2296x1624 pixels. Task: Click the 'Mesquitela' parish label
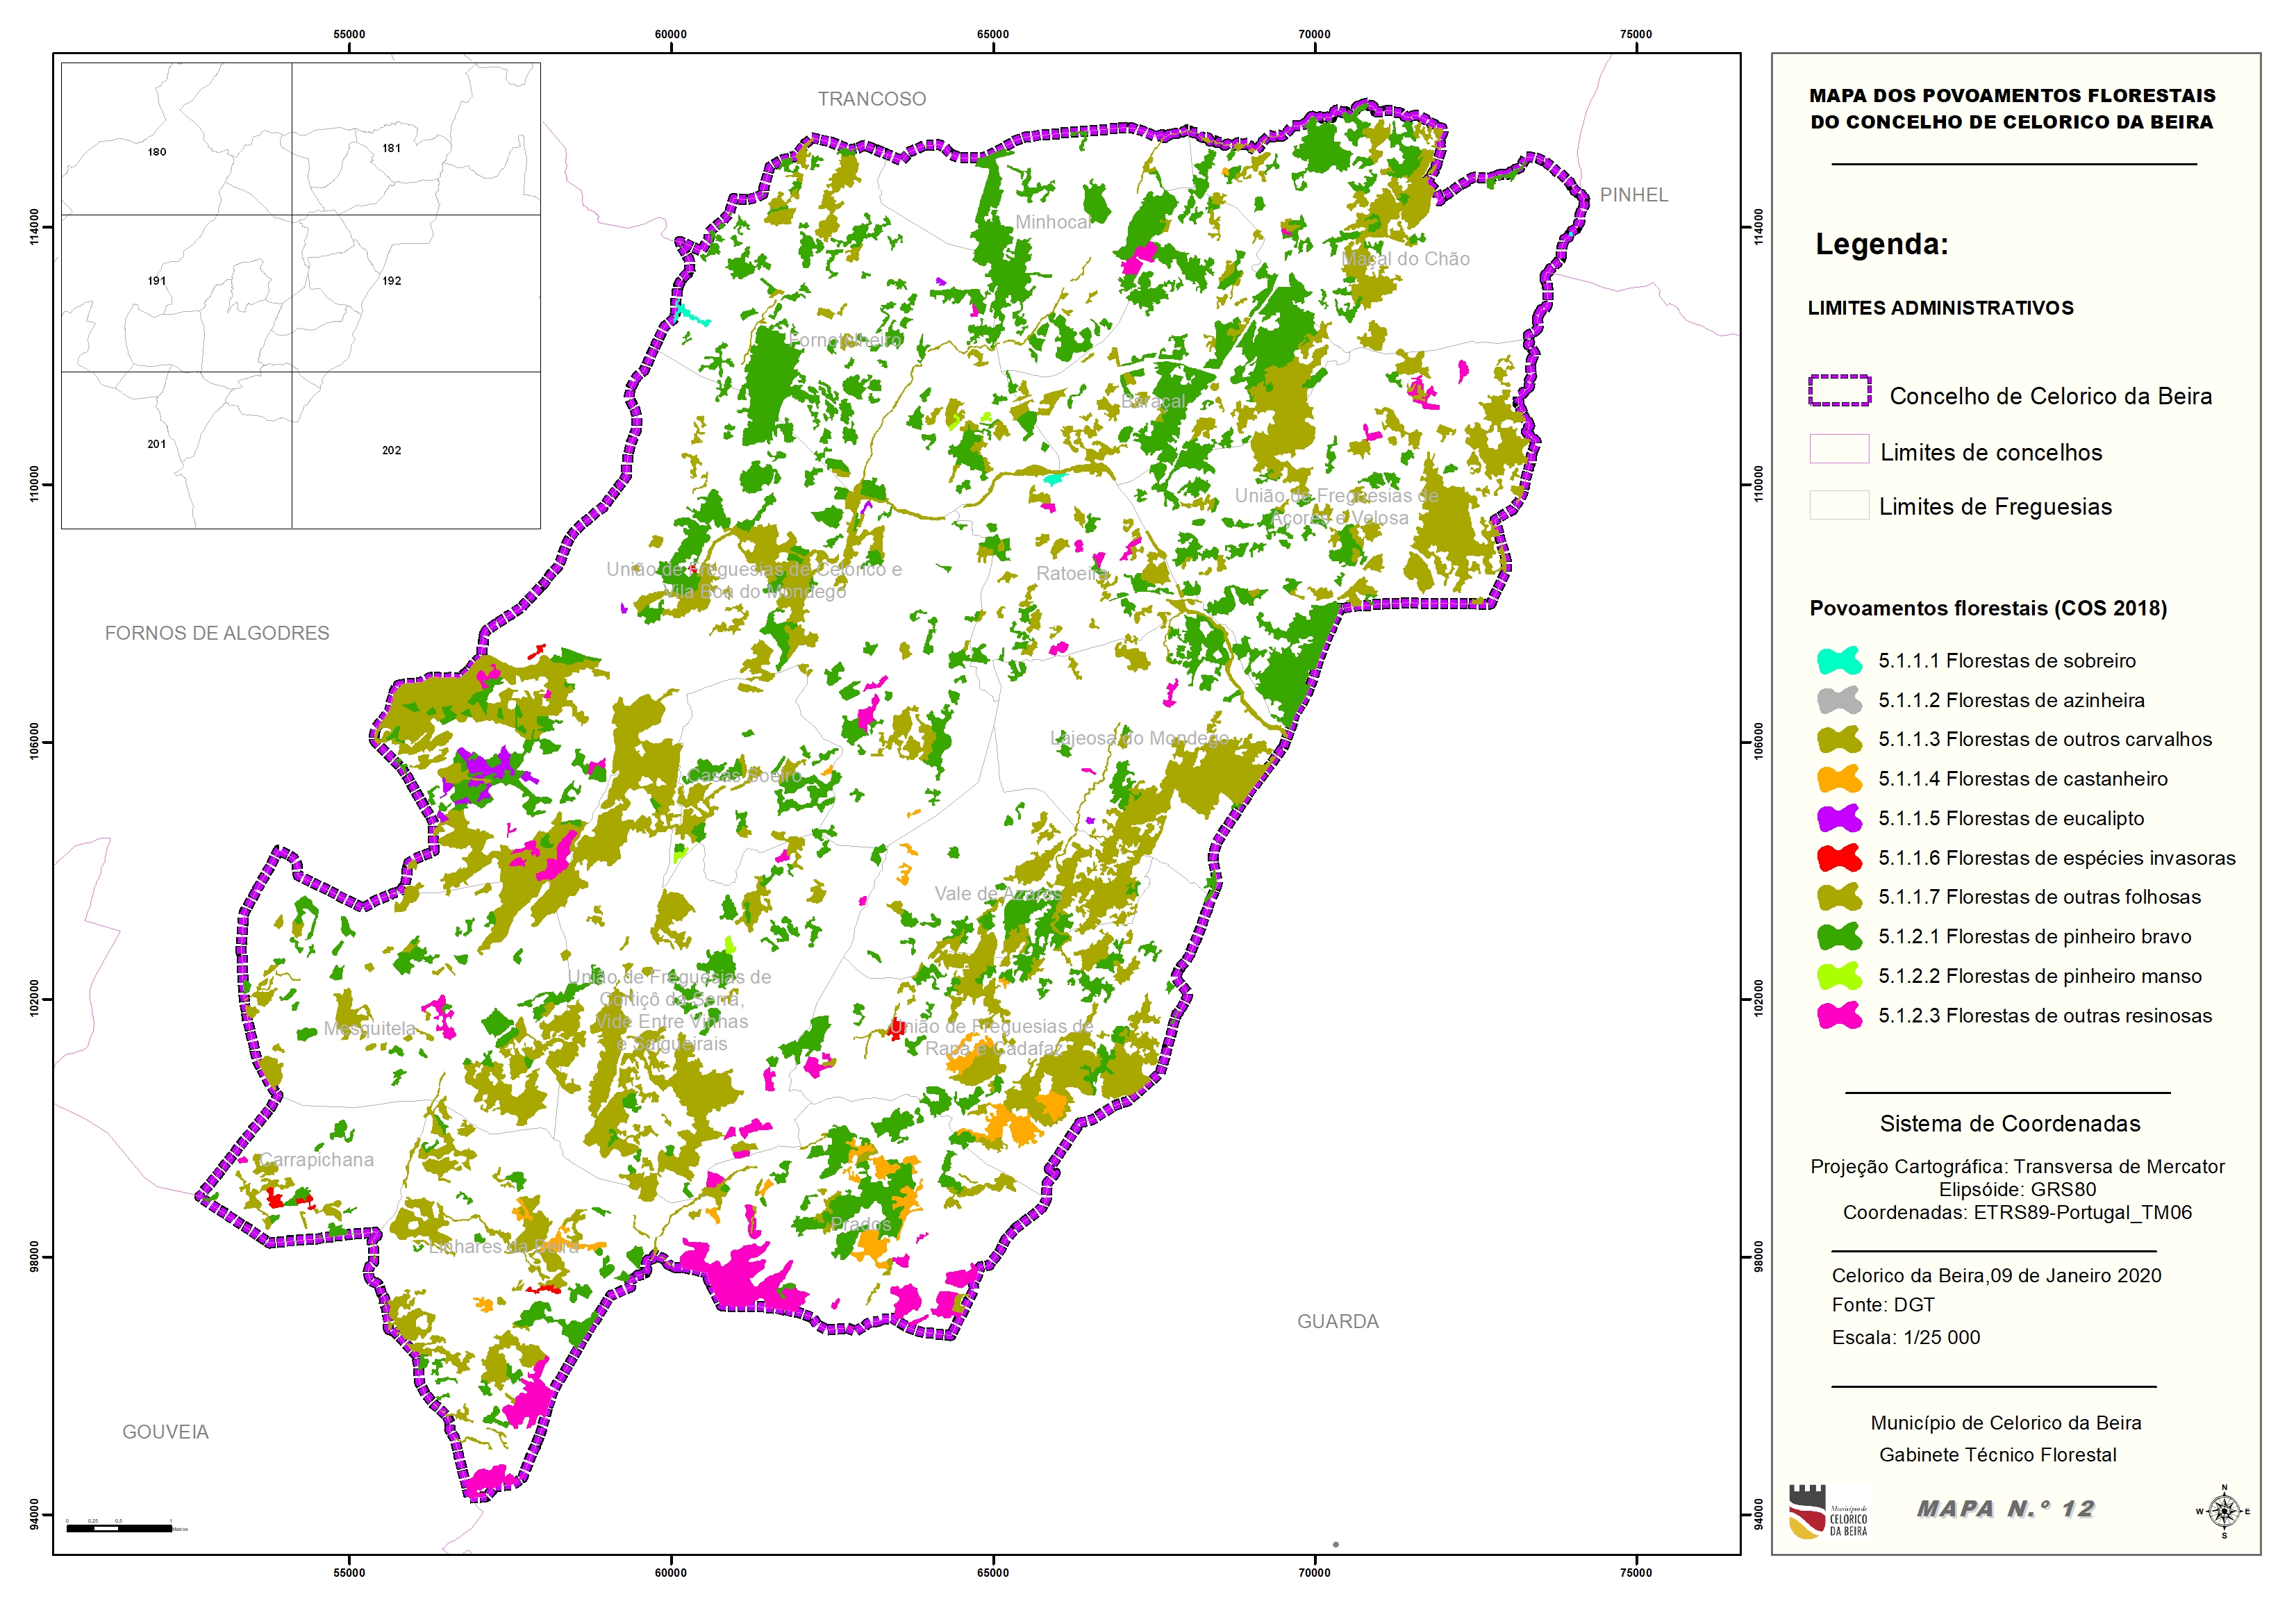click(369, 1028)
